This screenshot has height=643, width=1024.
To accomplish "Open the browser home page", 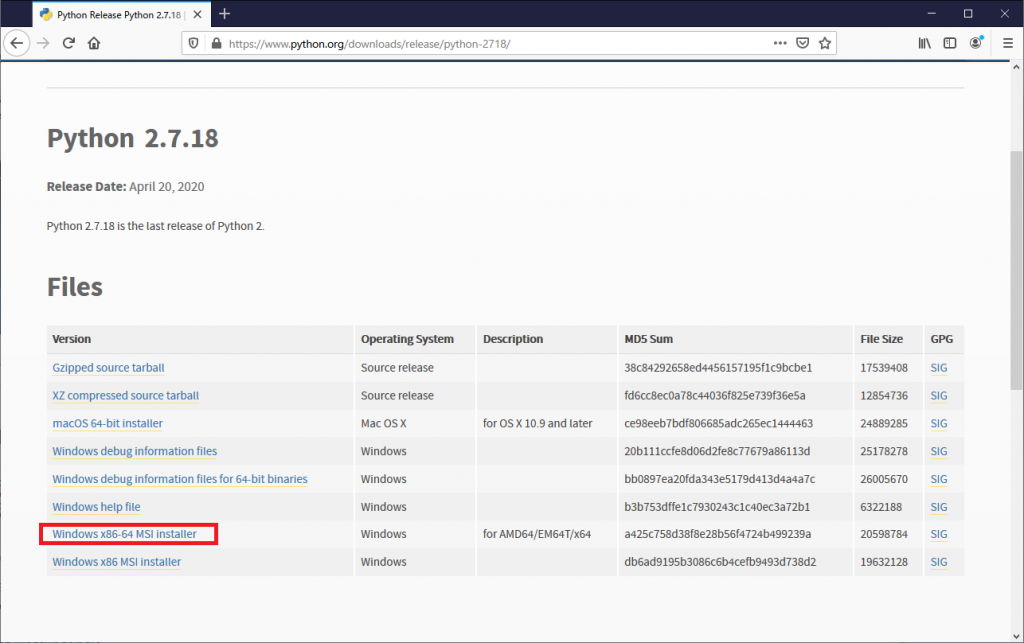I will (x=94, y=43).
